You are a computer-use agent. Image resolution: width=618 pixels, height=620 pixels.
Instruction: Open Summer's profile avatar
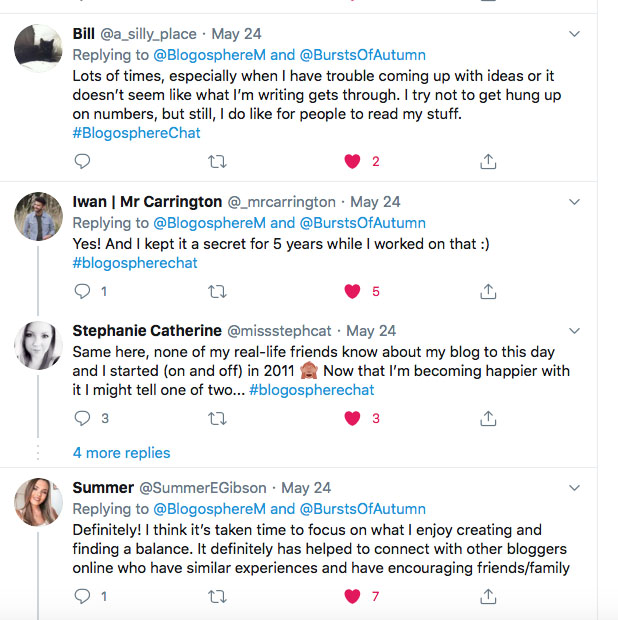coord(39,502)
